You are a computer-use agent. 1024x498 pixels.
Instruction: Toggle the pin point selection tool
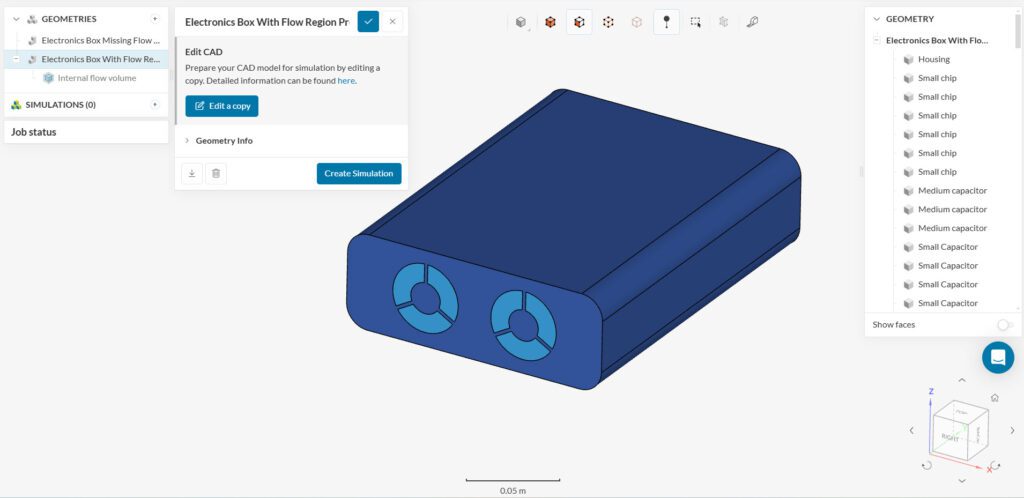[x=666, y=22]
